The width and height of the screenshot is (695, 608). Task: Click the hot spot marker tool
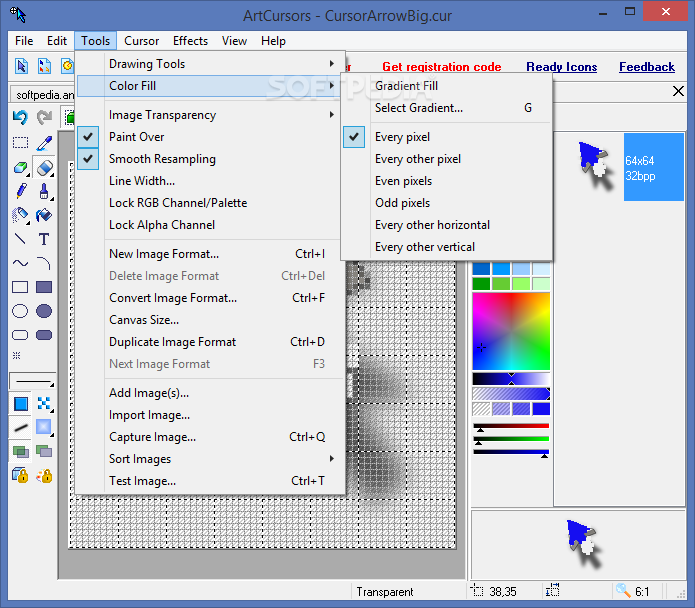16,355
